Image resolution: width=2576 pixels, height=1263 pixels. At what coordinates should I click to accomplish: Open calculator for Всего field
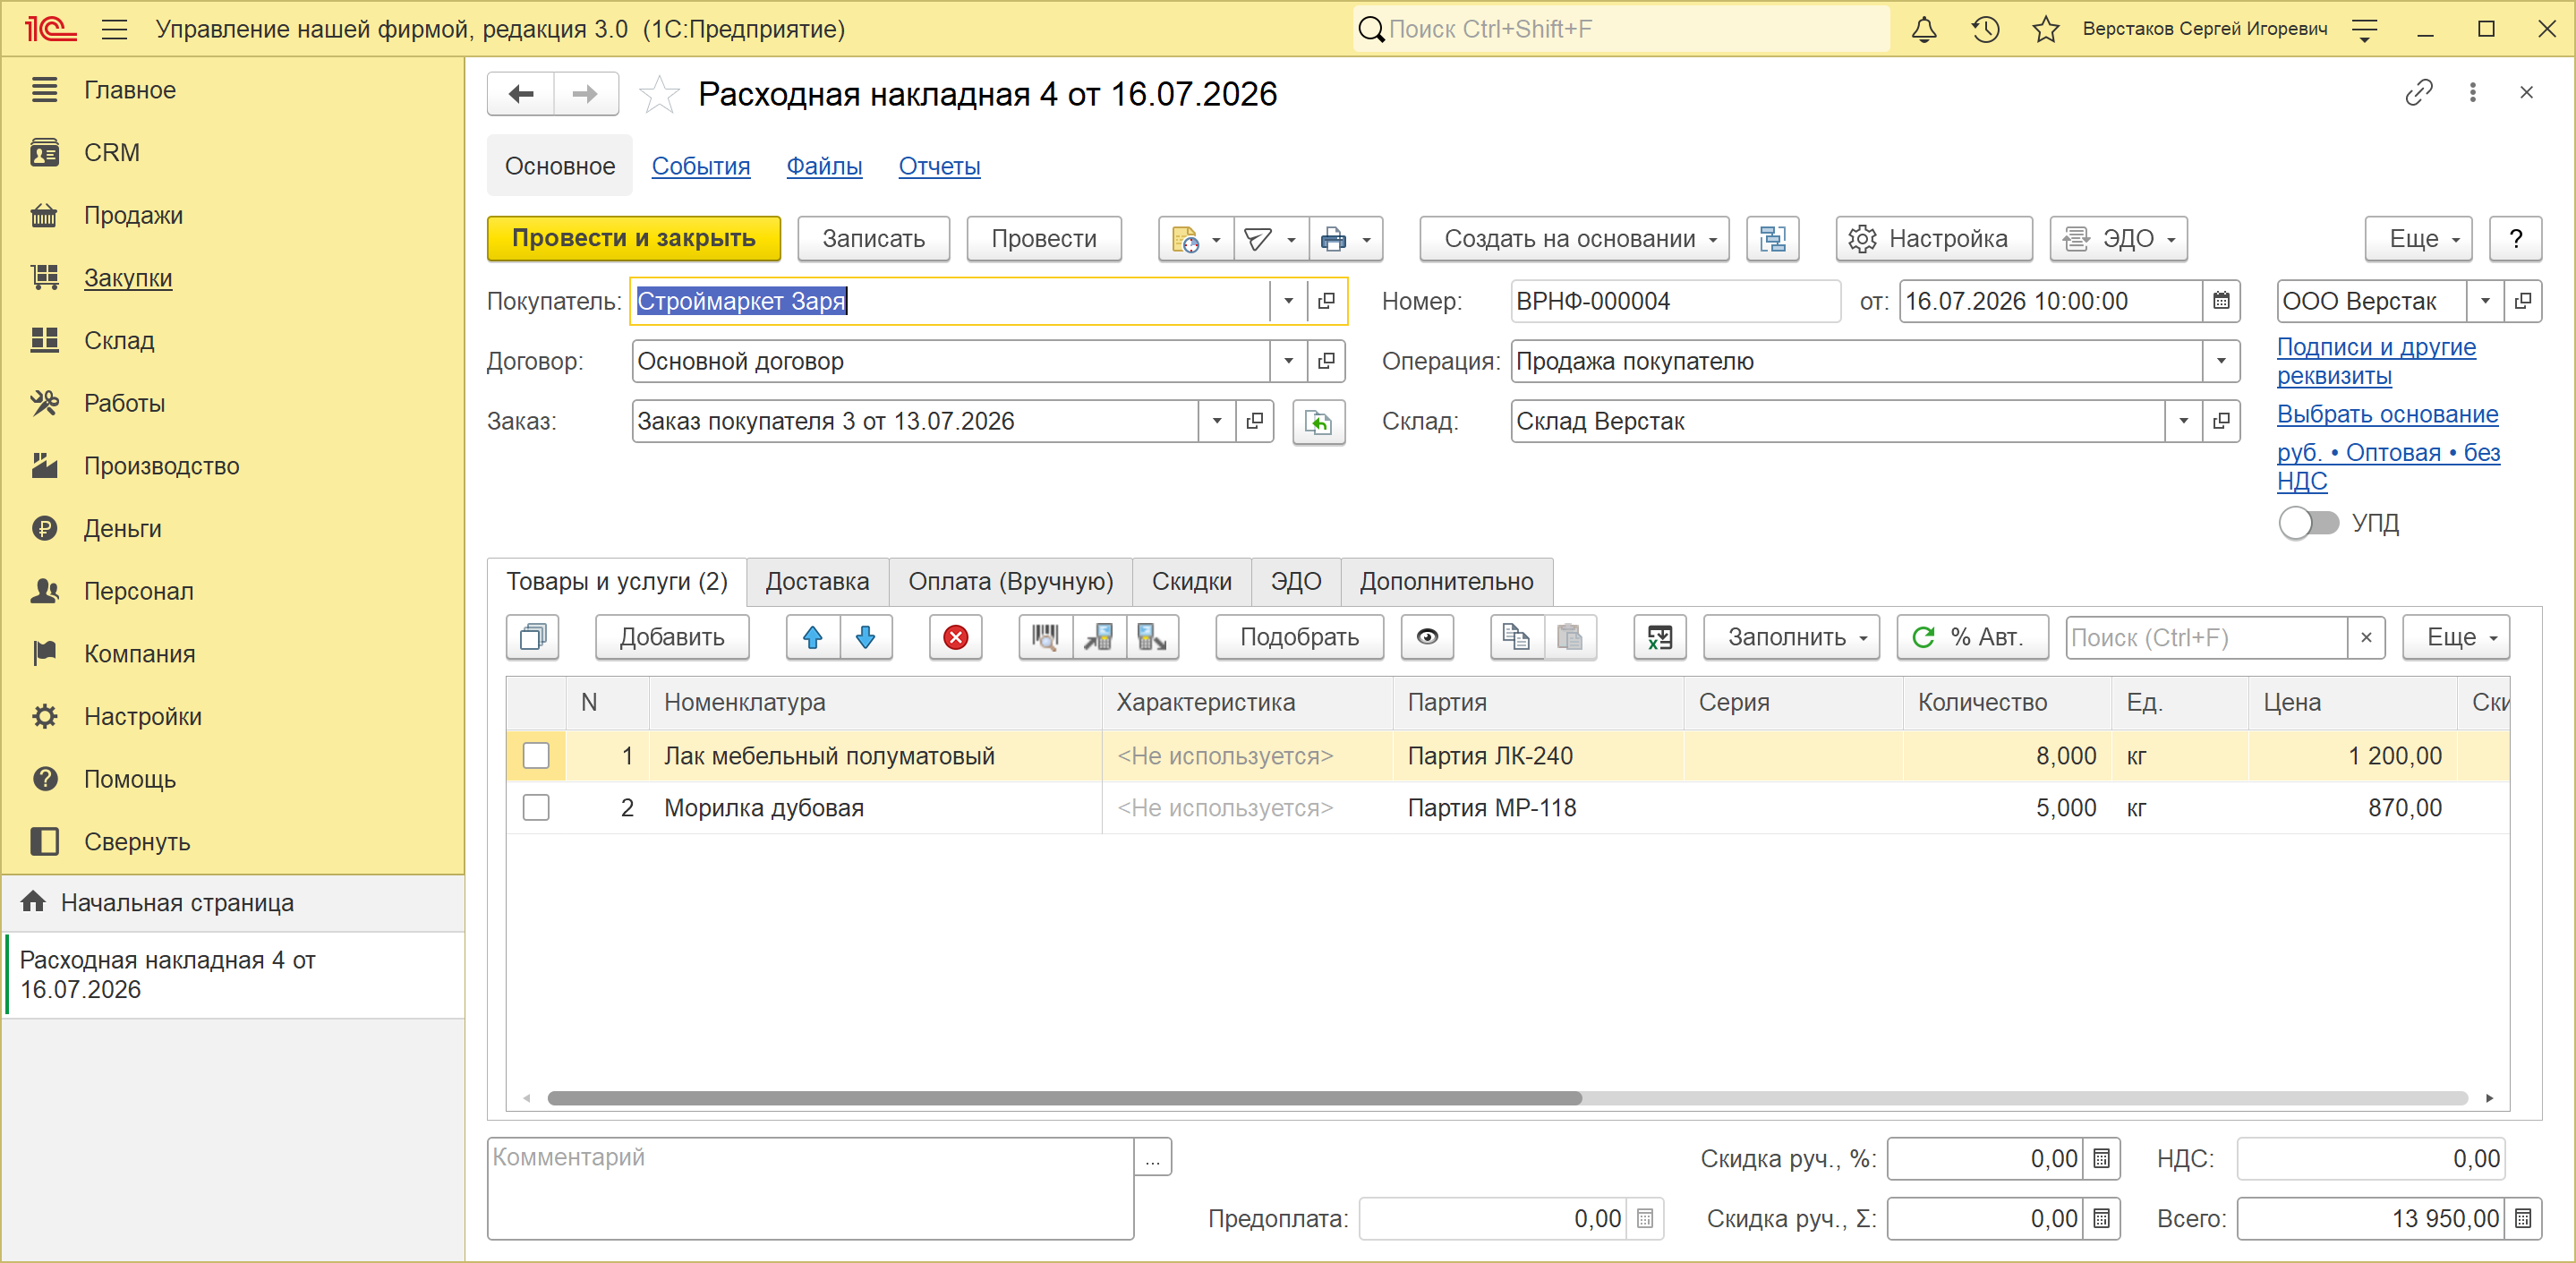point(2522,1218)
